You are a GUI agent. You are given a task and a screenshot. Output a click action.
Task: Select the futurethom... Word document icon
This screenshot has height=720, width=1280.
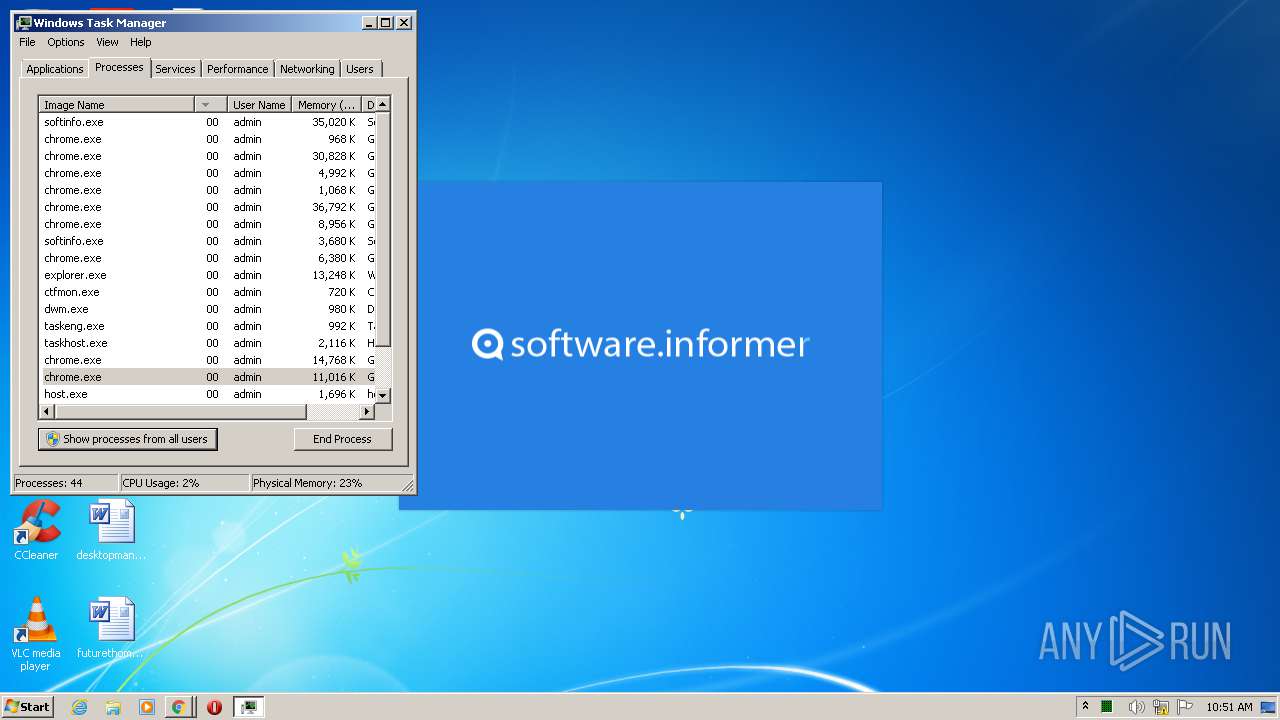pos(111,629)
